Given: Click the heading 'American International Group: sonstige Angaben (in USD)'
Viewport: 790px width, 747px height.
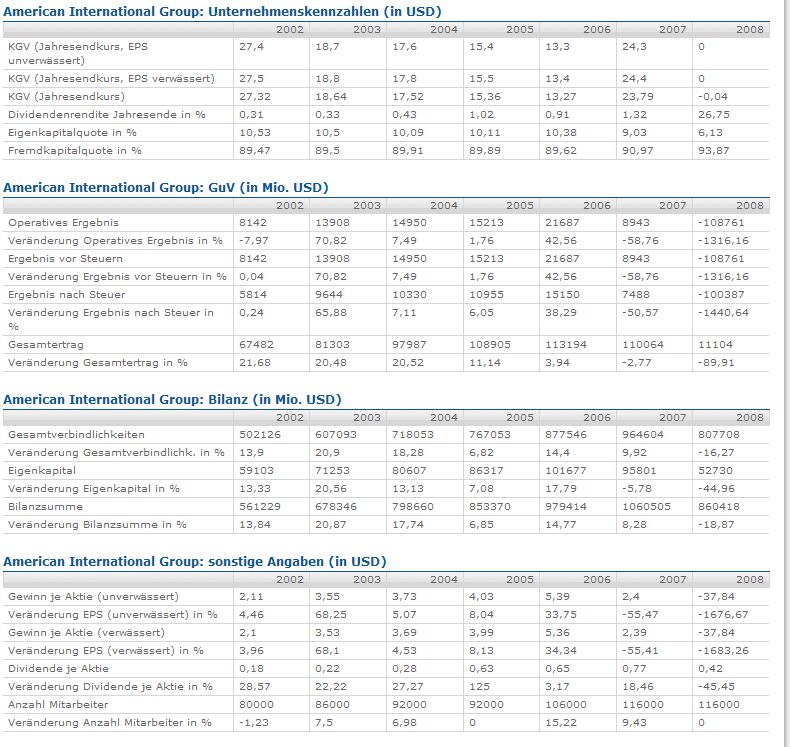Looking at the screenshot, I should click(x=195, y=562).
